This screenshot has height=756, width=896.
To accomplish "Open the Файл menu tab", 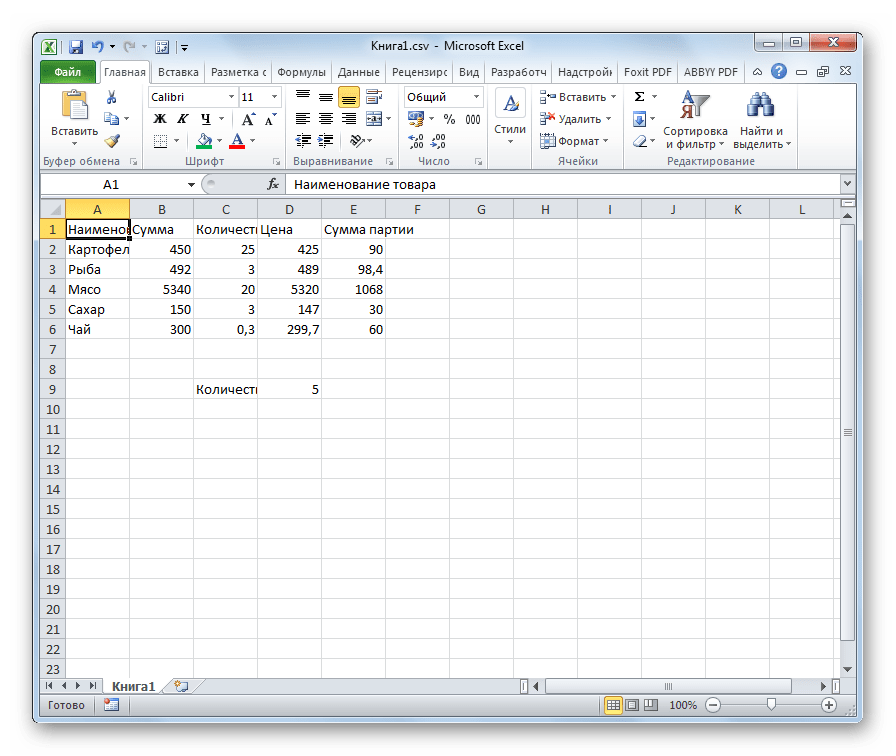I will (x=68, y=72).
